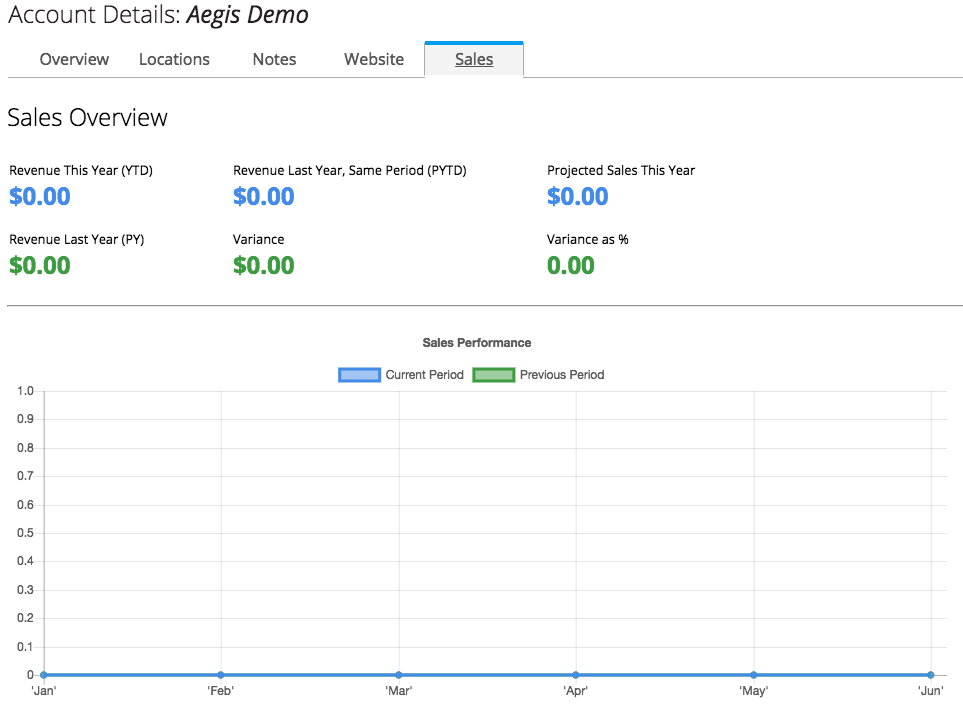
Task: Click the 1.0 y-axis label
Action: pyautogui.click(x=25, y=391)
